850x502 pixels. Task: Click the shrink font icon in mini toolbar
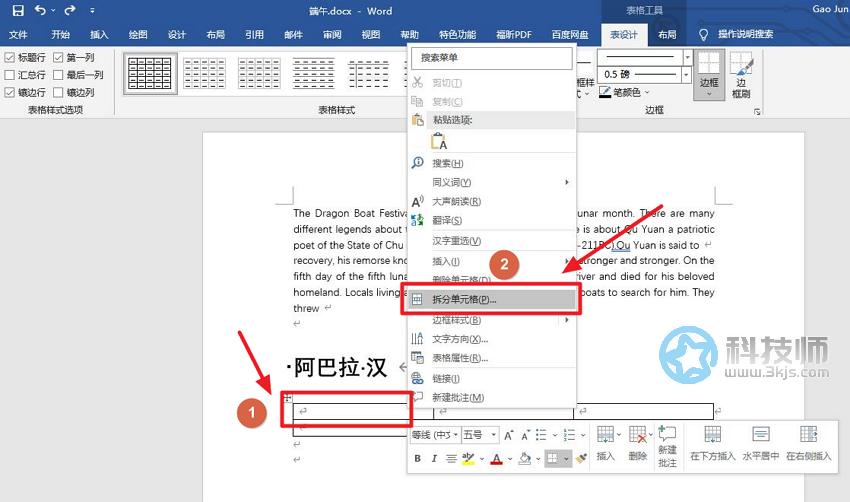click(525, 435)
